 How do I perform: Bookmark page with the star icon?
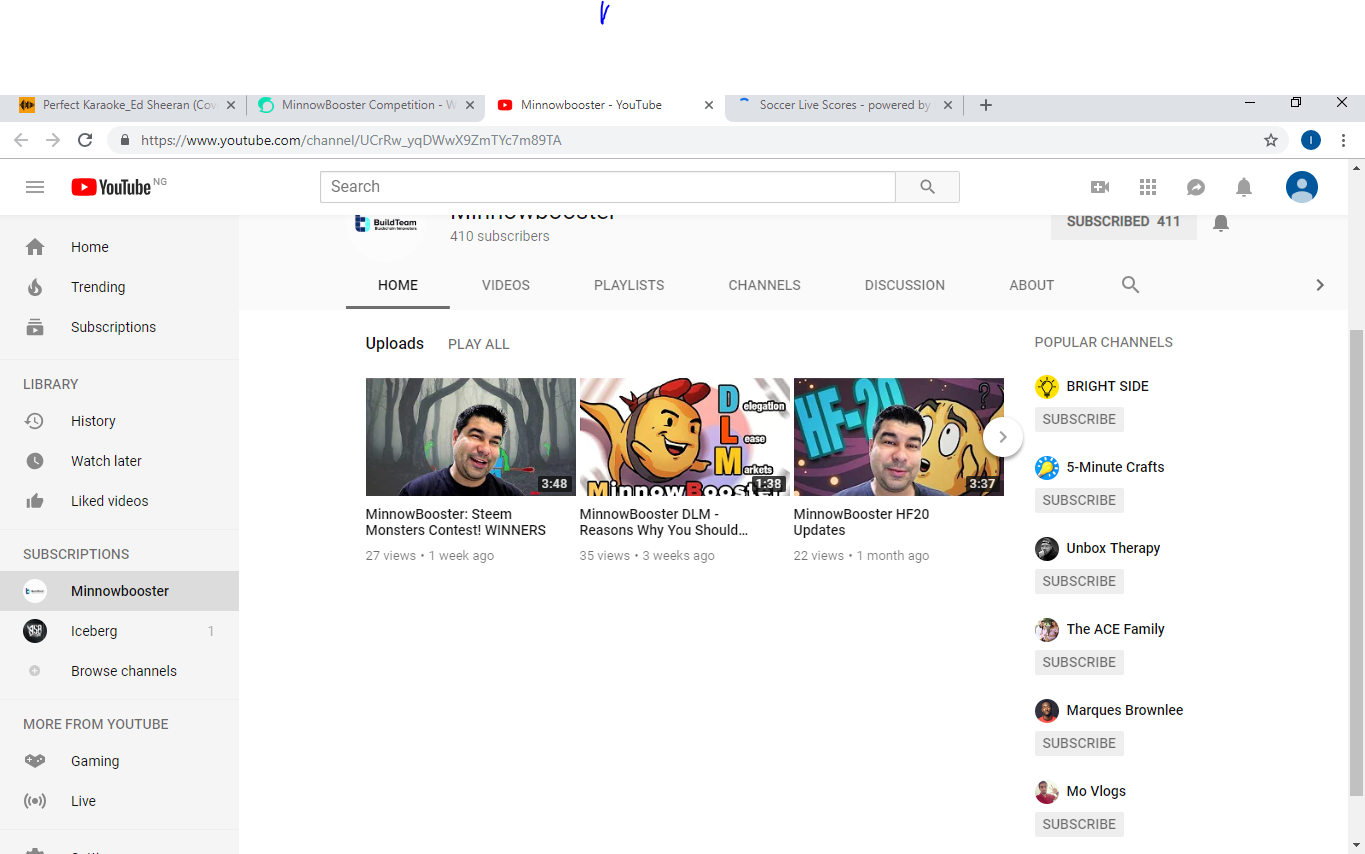pyautogui.click(x=1271, y=140)
